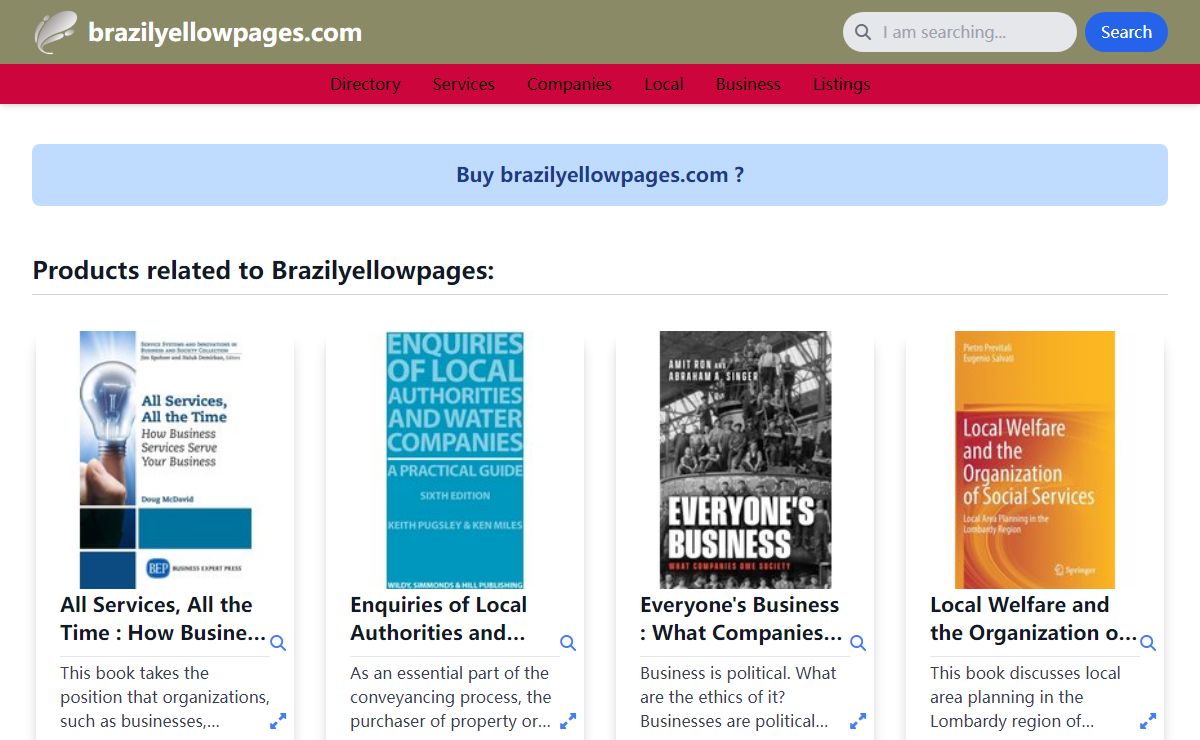Click magnifier icon beside Local Welfare title

[x=1148, y=643]
